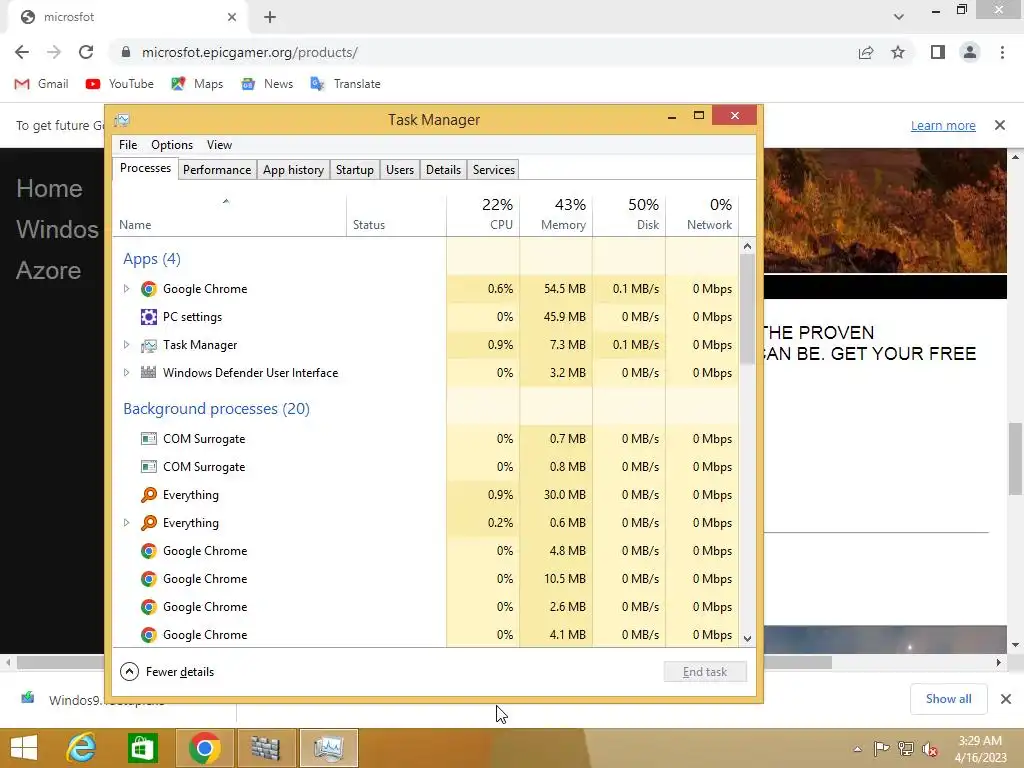Open the File menu in Task Manager
This screenshot has height=768, width=1024.
click(x=128, y=145)
